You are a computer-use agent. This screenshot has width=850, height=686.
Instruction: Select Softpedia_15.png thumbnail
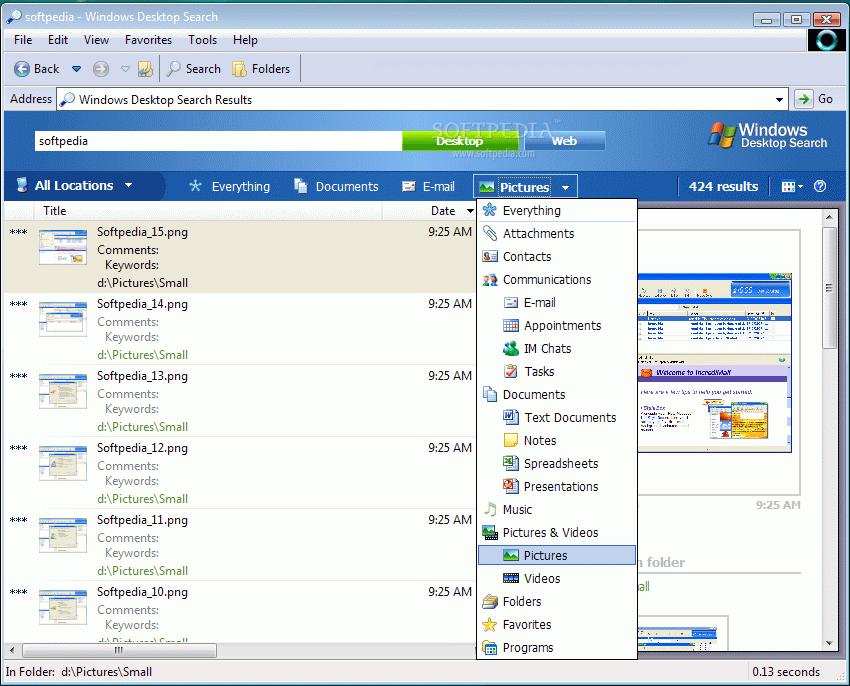pos(63,247)
